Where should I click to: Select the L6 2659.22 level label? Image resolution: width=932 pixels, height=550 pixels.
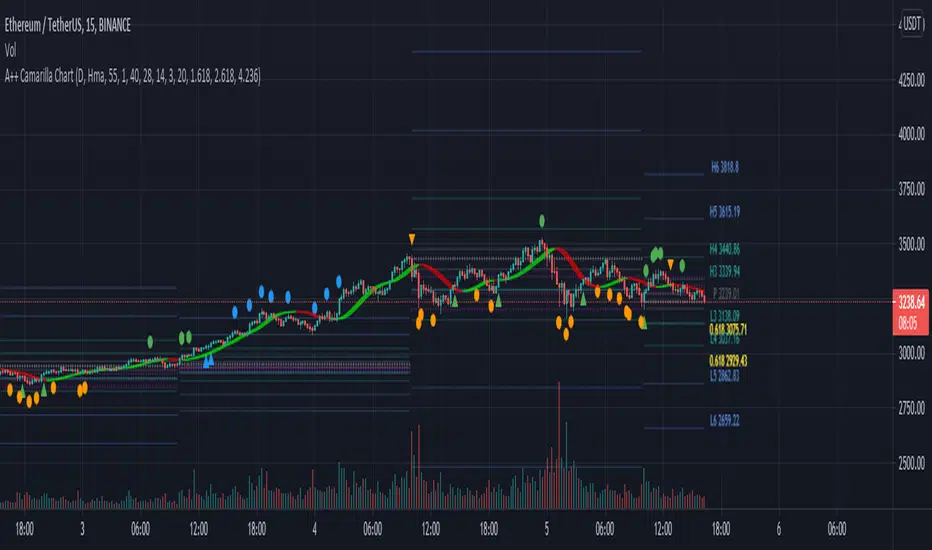(725, 421)
